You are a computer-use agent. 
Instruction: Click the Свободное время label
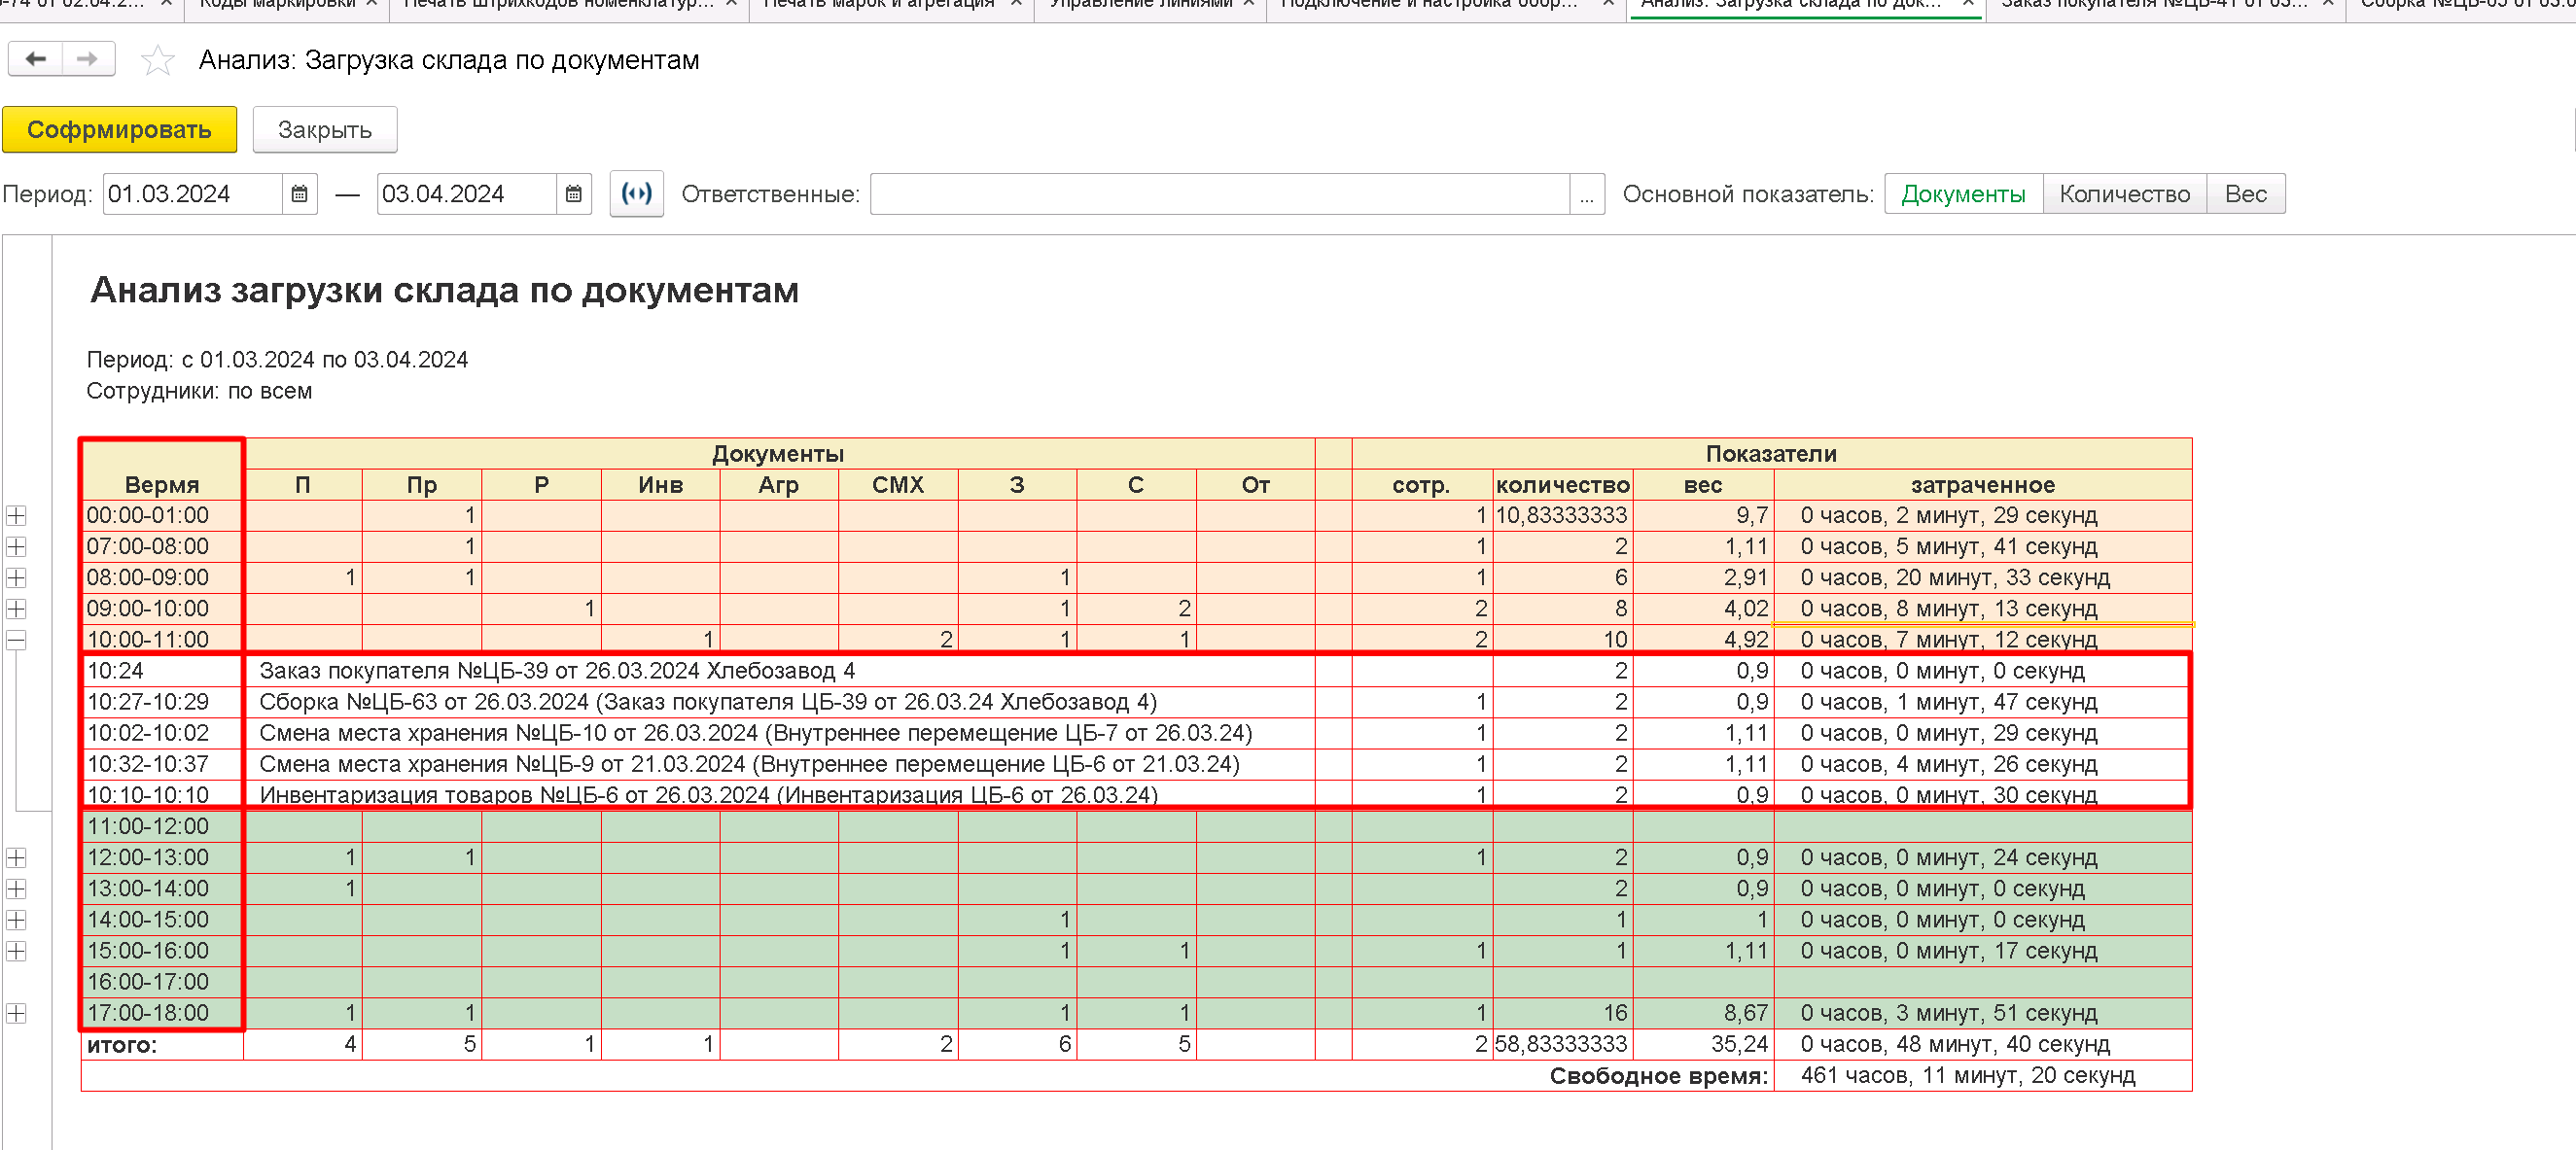(x=1658, y=1076)
